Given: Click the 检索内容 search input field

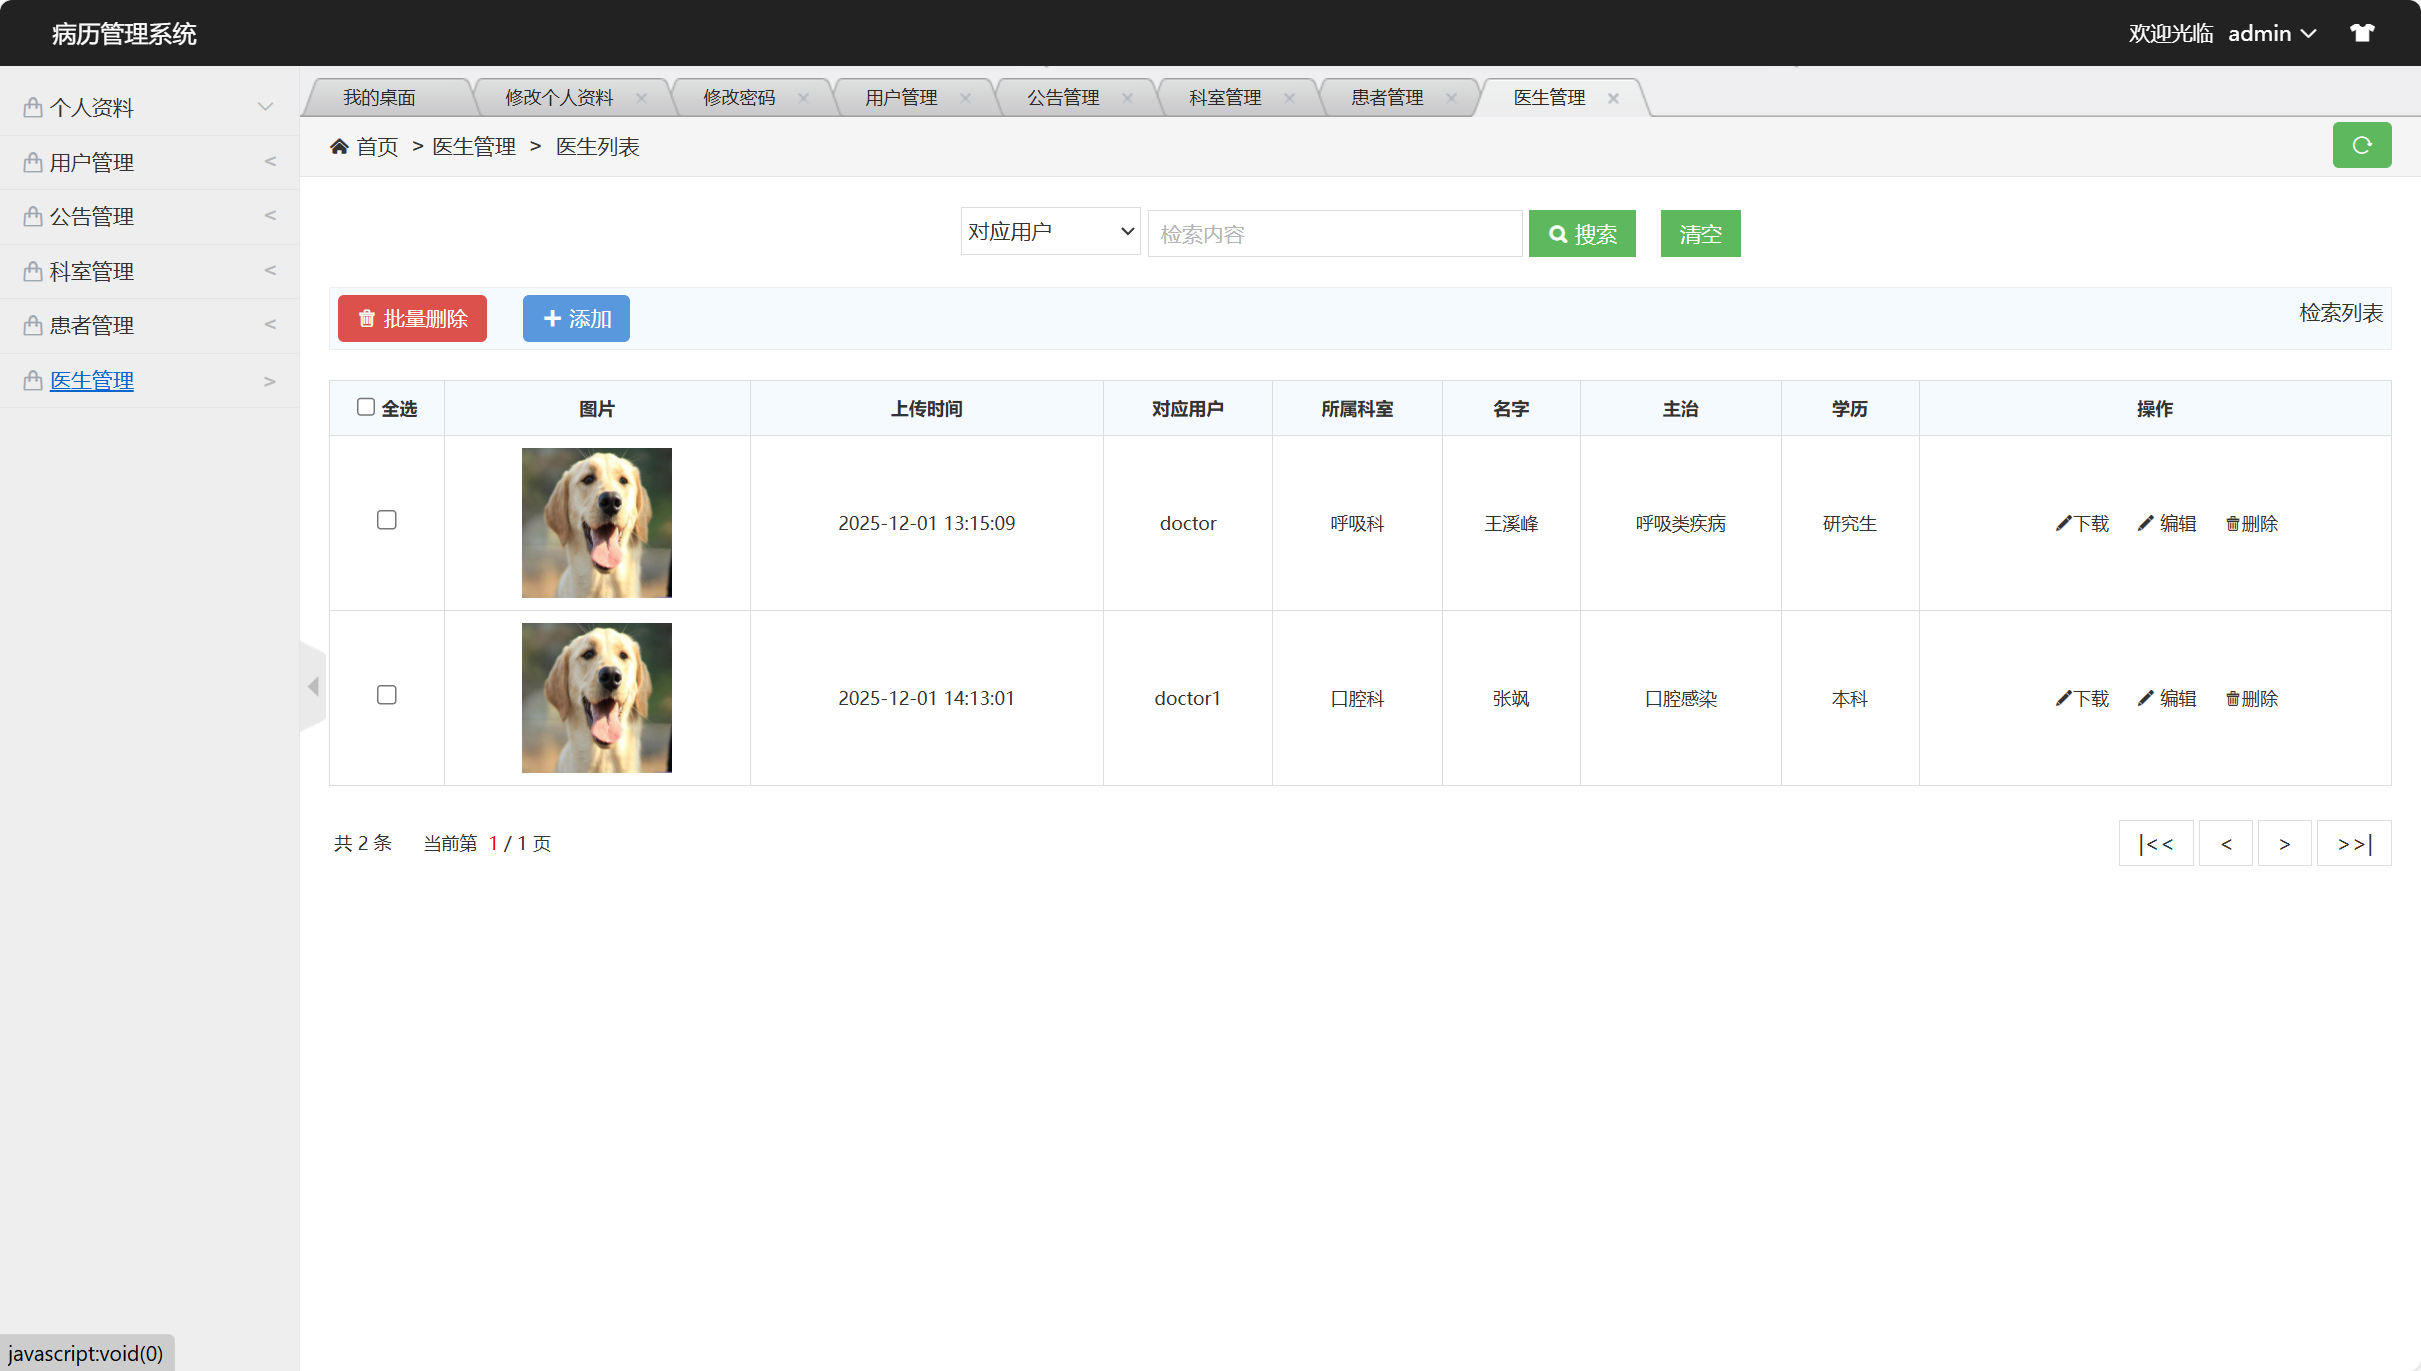Looking at the screenshot, I should tap(1334, 234).
